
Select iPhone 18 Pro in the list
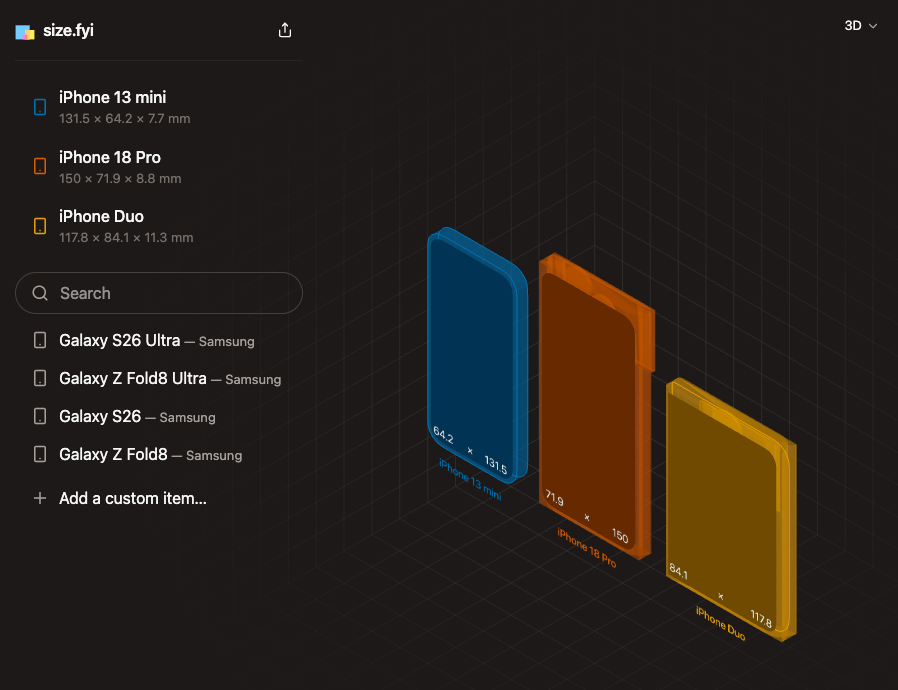pyautogui.click(x=159, y=167)
